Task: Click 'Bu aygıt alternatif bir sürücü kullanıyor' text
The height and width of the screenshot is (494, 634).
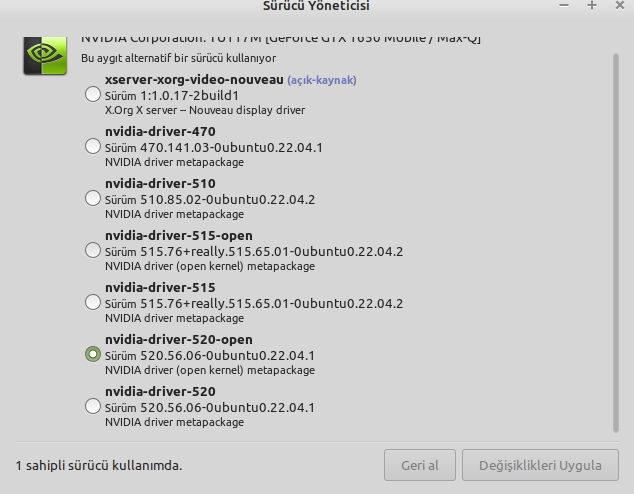Action: point(178,58)
